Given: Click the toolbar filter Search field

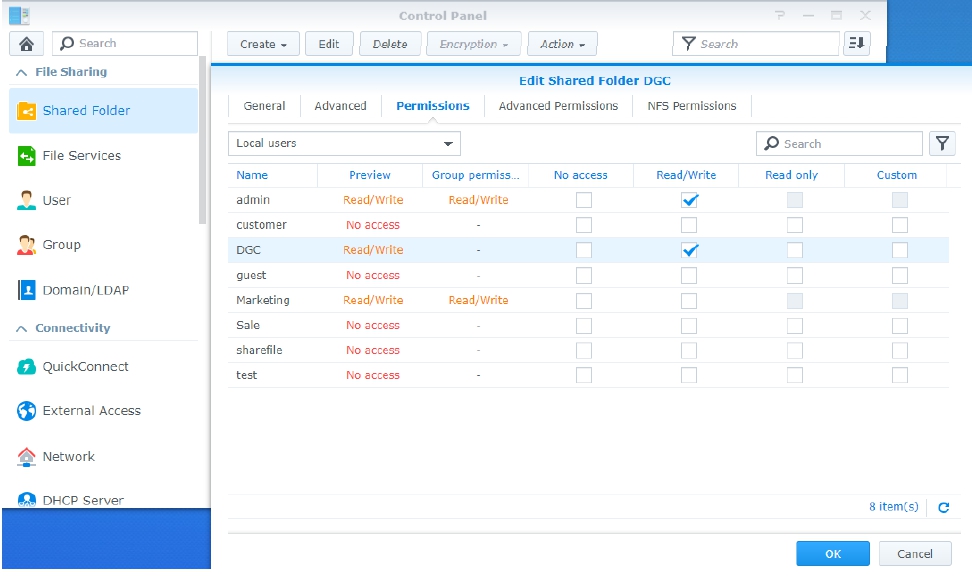Looking at the screenshot, I should (756, 44).
